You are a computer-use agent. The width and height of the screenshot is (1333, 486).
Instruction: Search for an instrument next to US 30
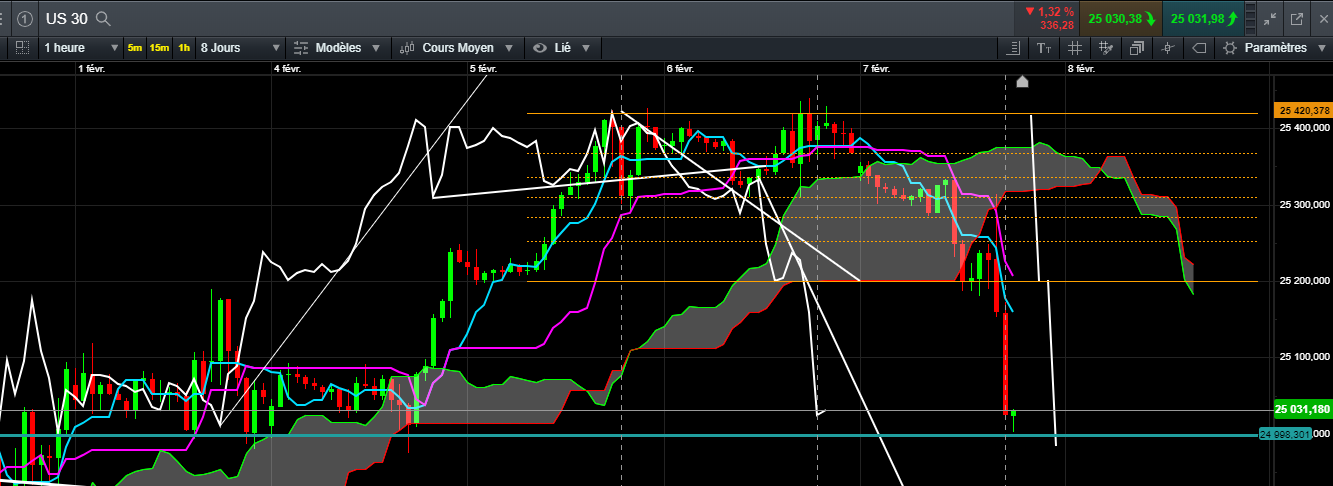(102, 18)
